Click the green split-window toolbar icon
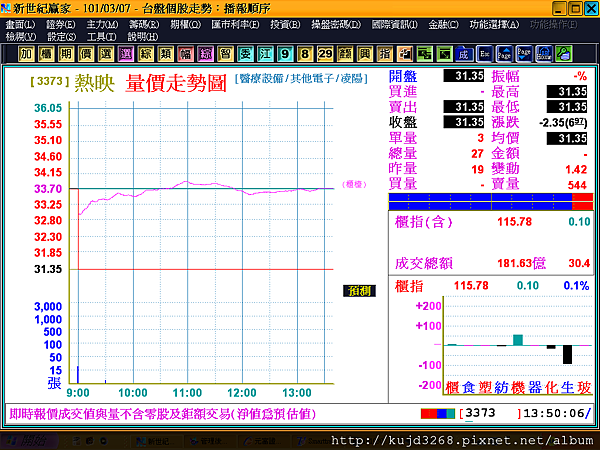Viewport: 600px width, 450px height. click(424, 54)
